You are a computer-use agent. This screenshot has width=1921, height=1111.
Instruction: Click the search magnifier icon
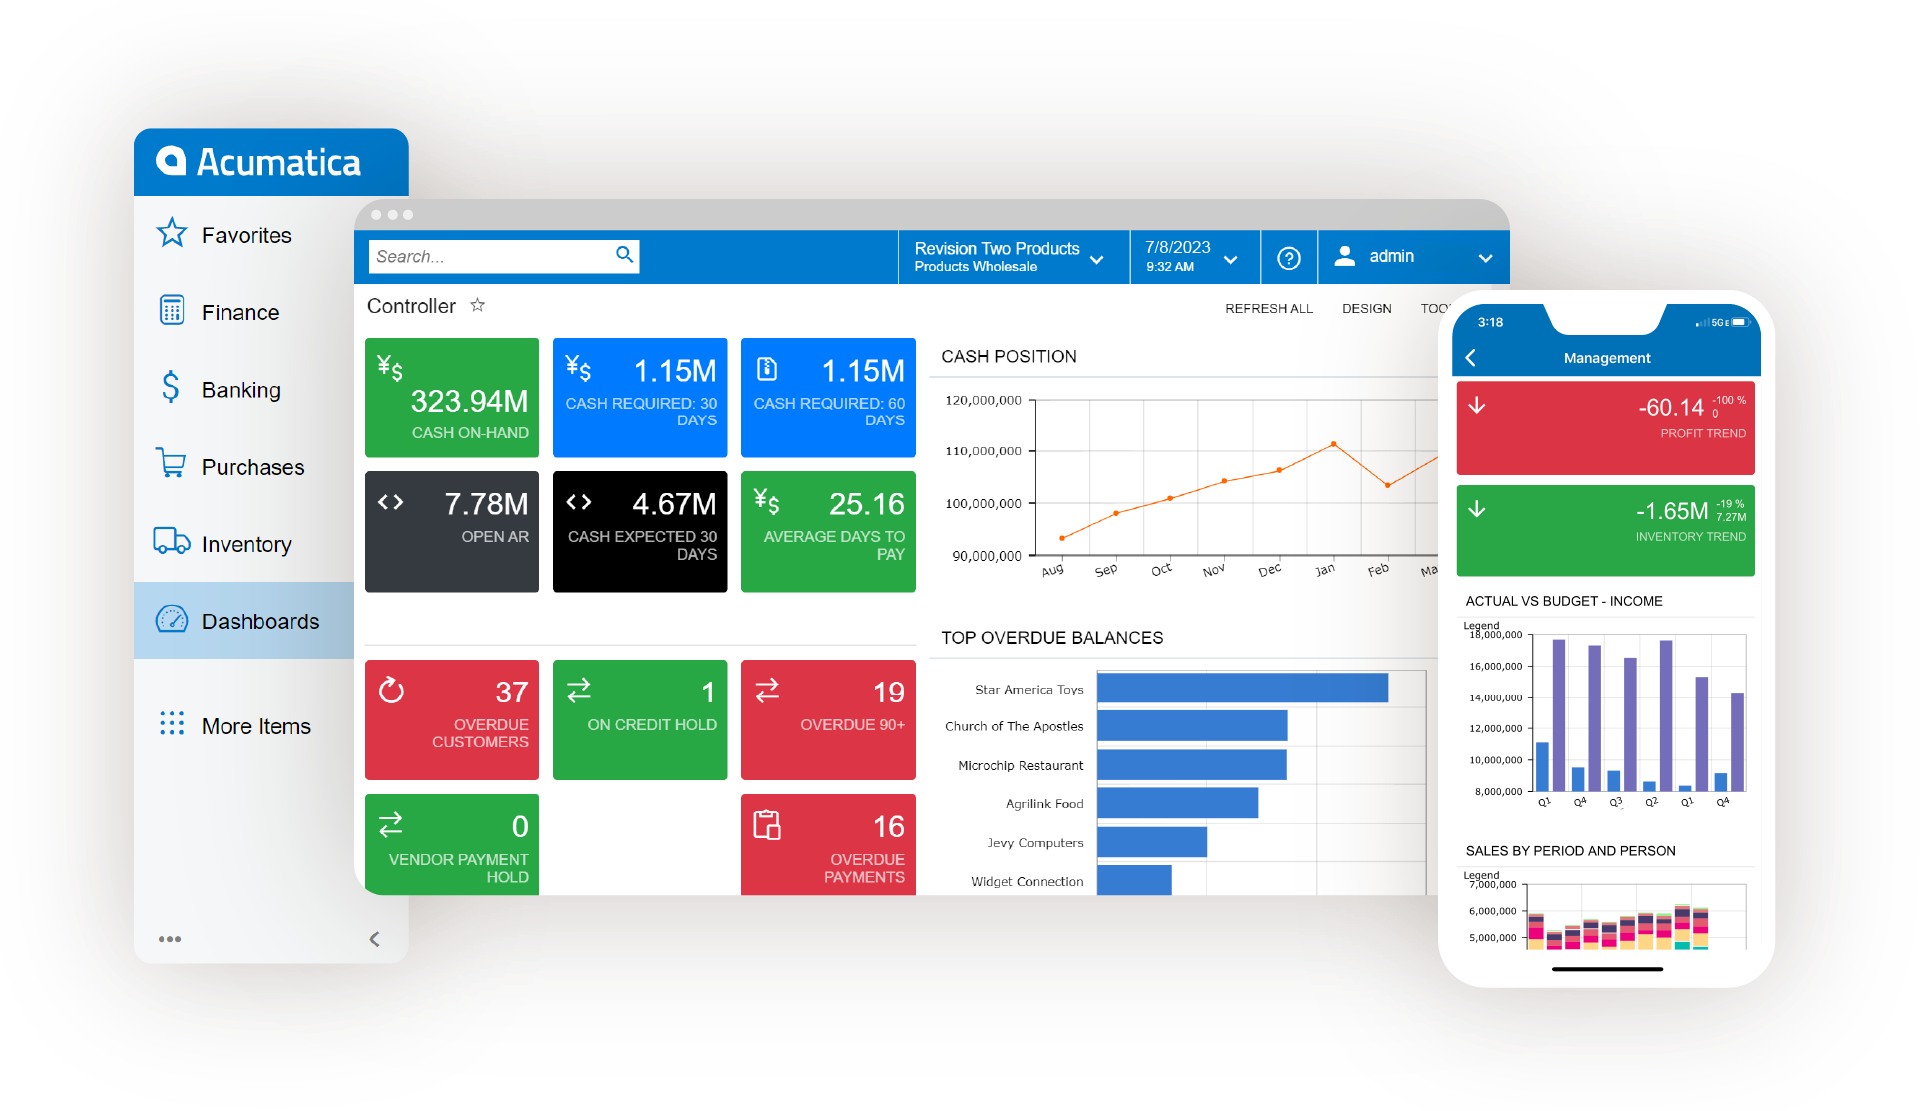(x=623, y=256)
